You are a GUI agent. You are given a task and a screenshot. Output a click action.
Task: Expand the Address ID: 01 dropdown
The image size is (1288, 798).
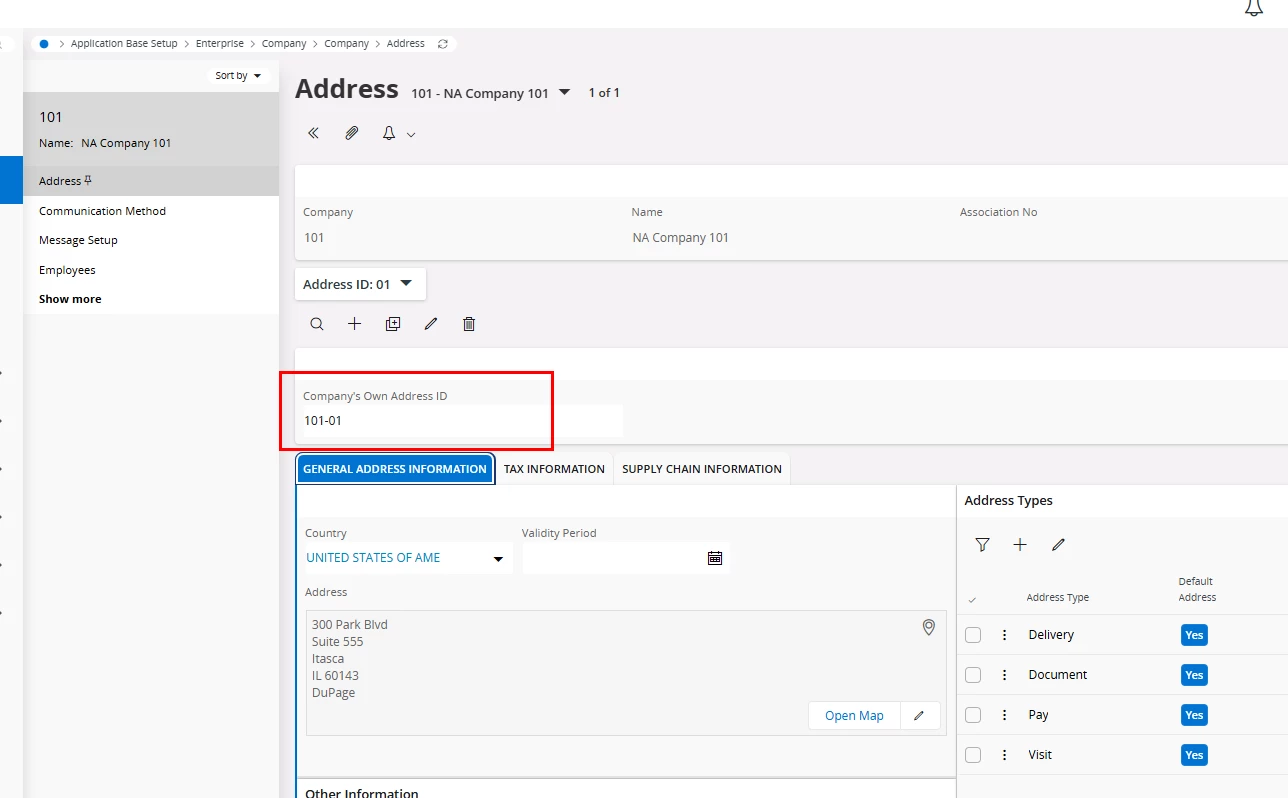[360, 284]
